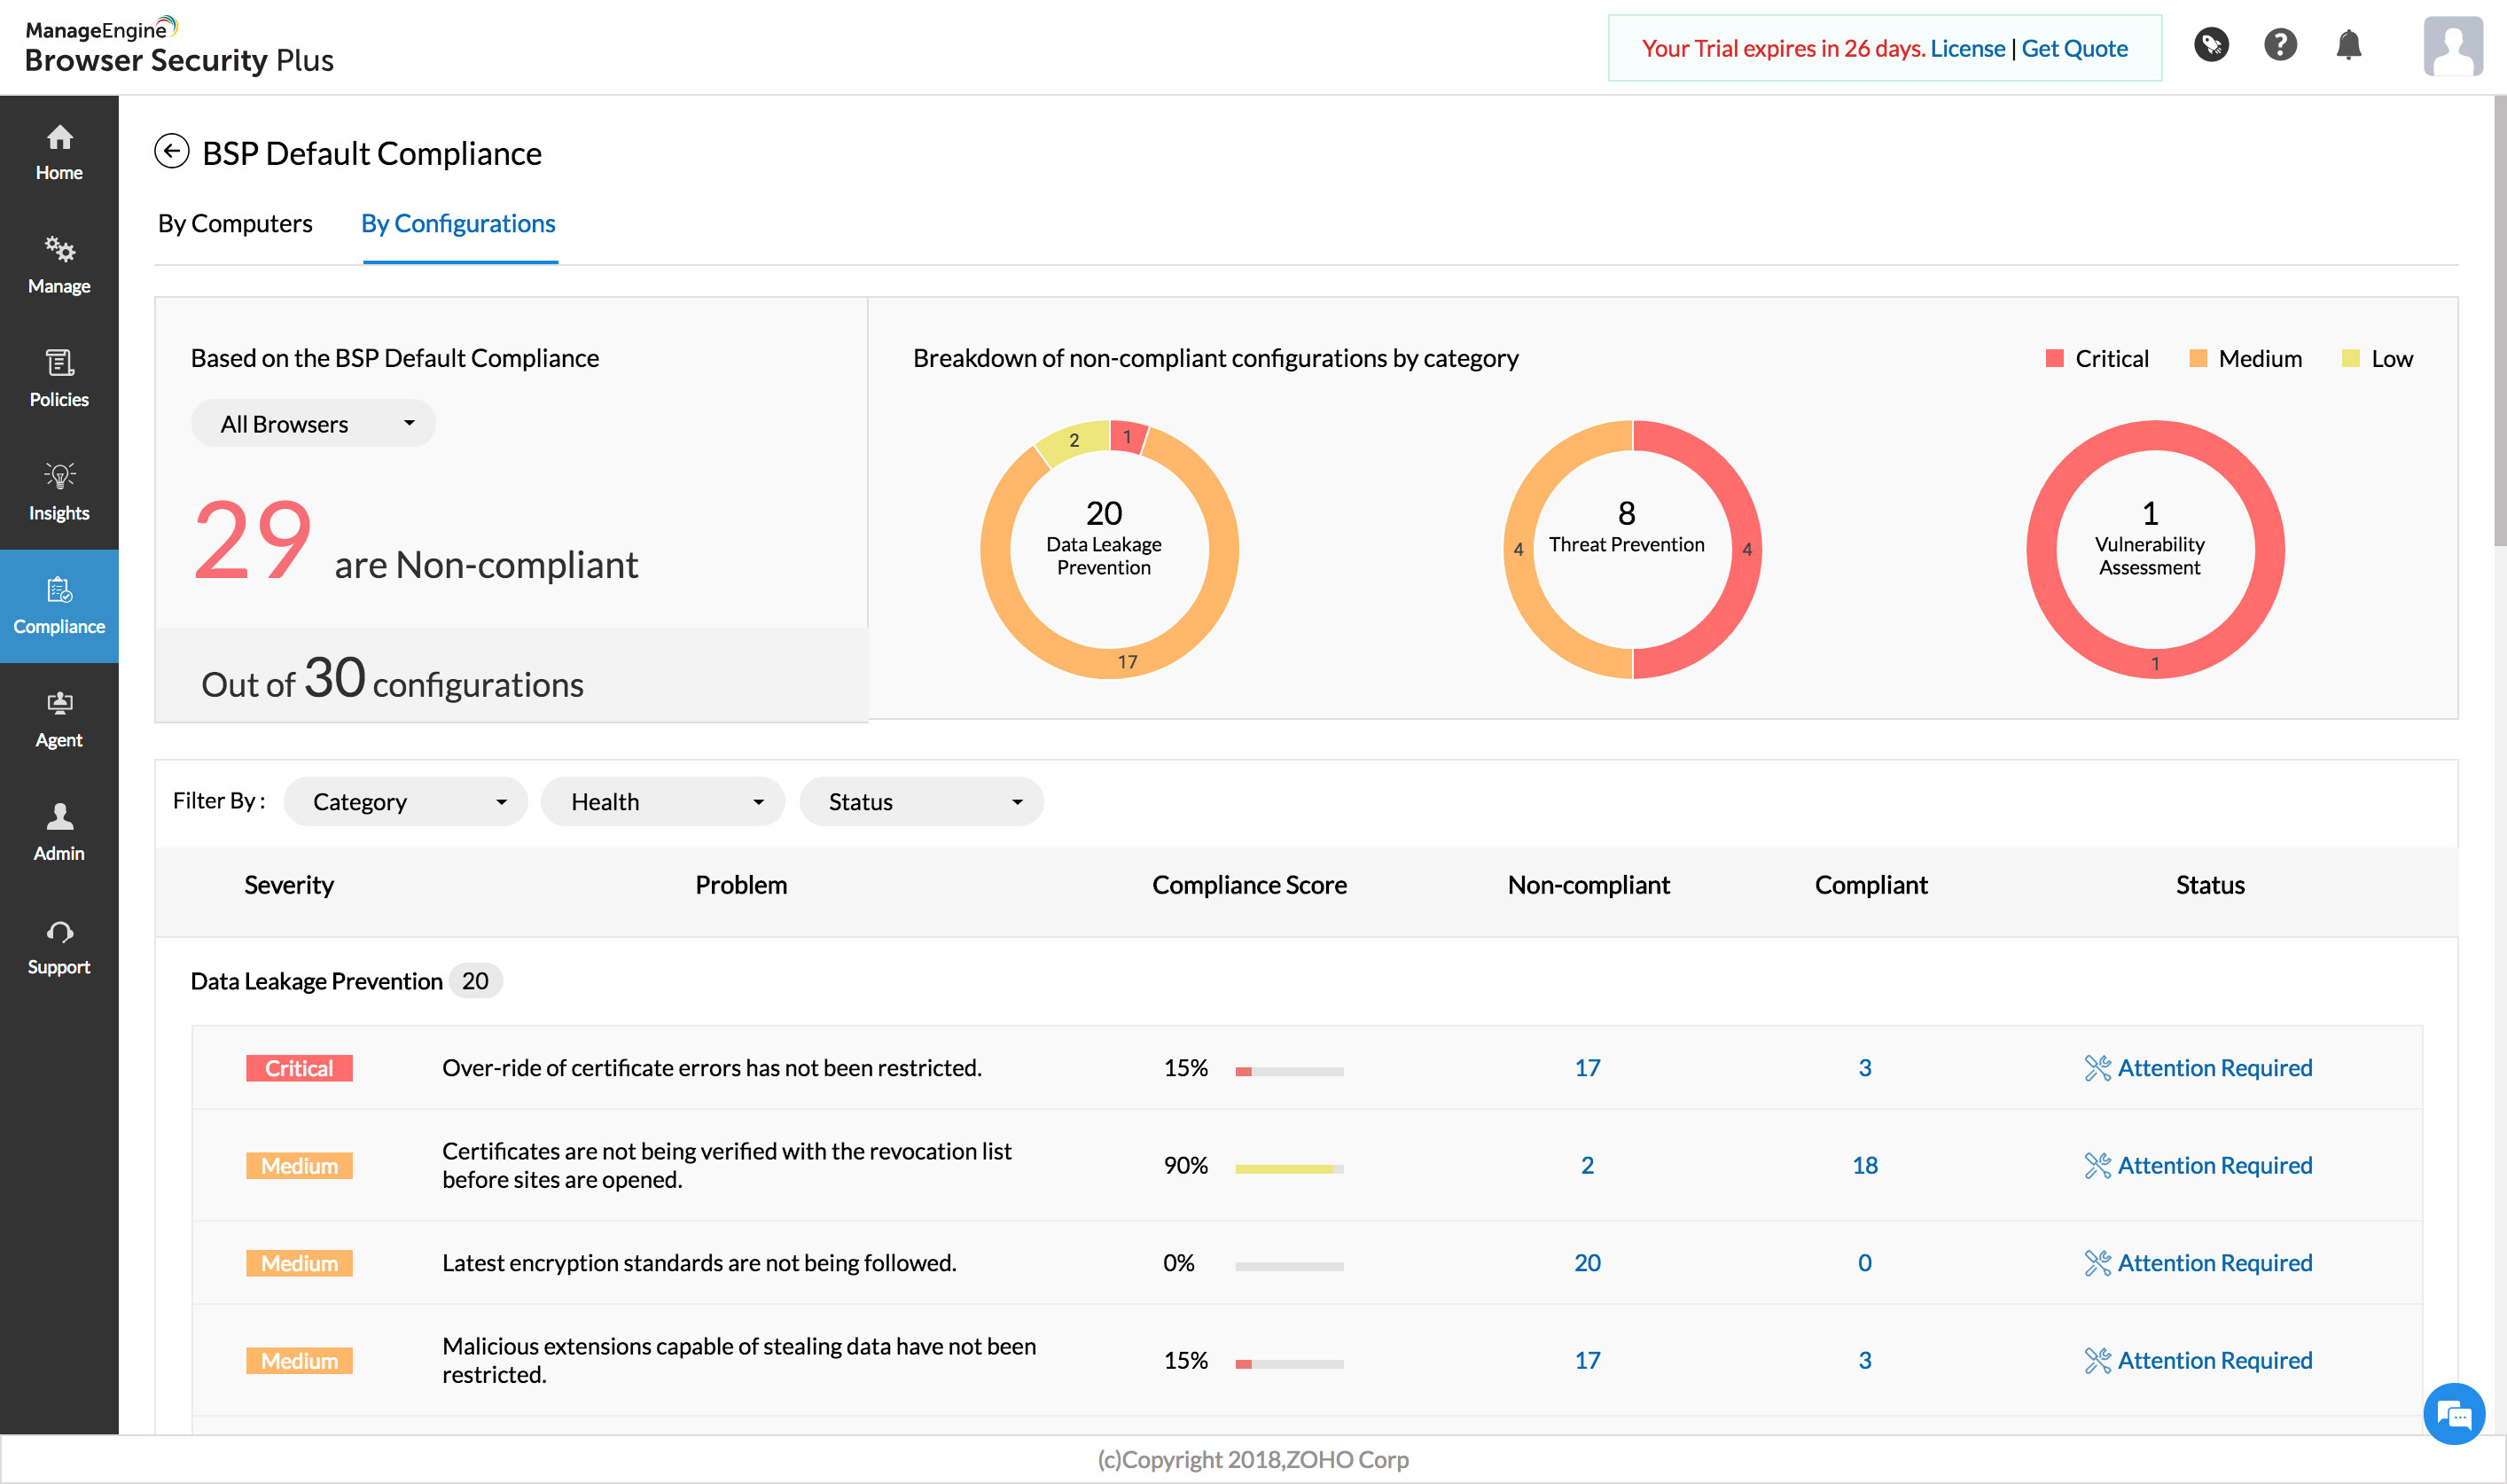Open the live chat bubble icon
2507x1484 pixels.
2453,1413
